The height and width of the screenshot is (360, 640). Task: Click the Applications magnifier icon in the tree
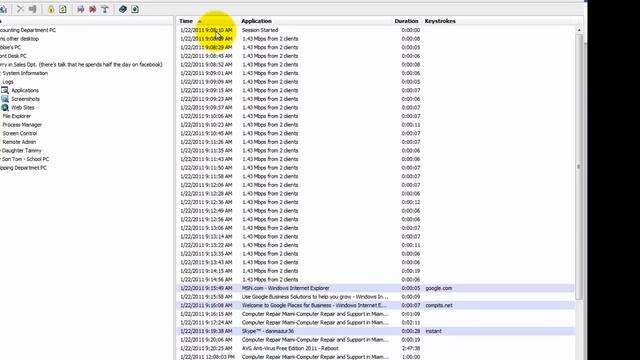(4, 90)
